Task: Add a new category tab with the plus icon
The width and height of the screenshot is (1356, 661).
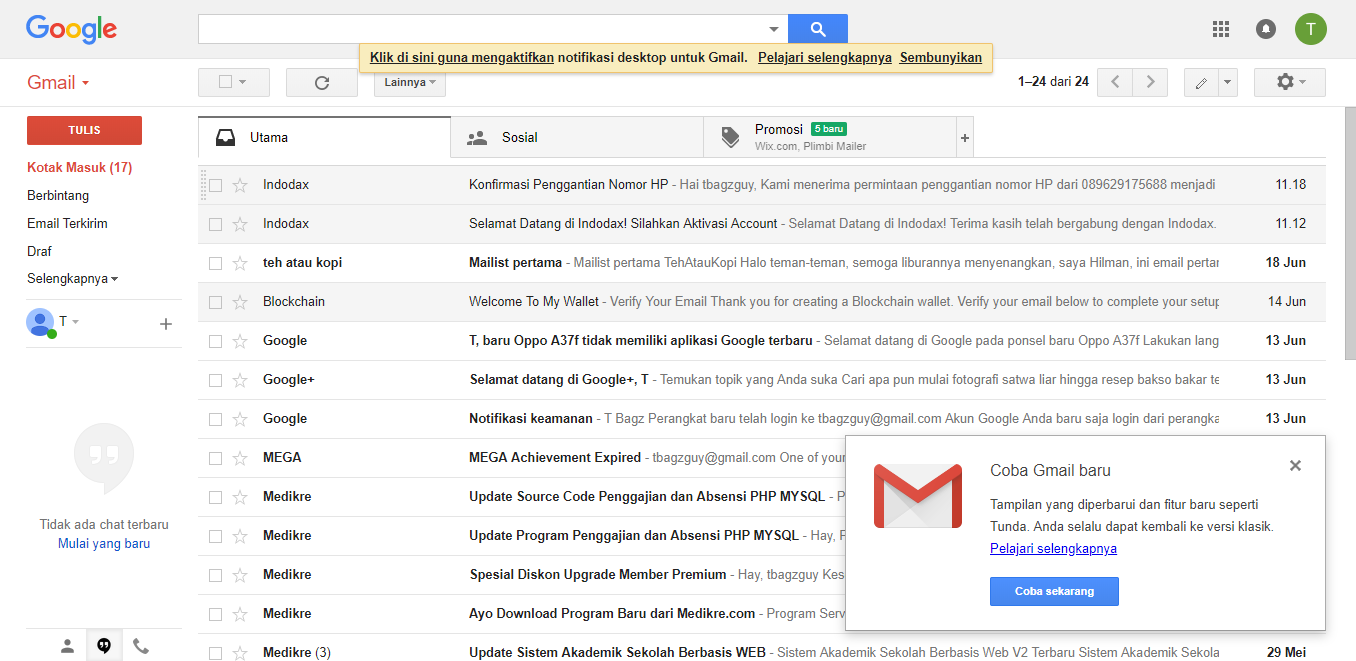Action: click(963, 136)
